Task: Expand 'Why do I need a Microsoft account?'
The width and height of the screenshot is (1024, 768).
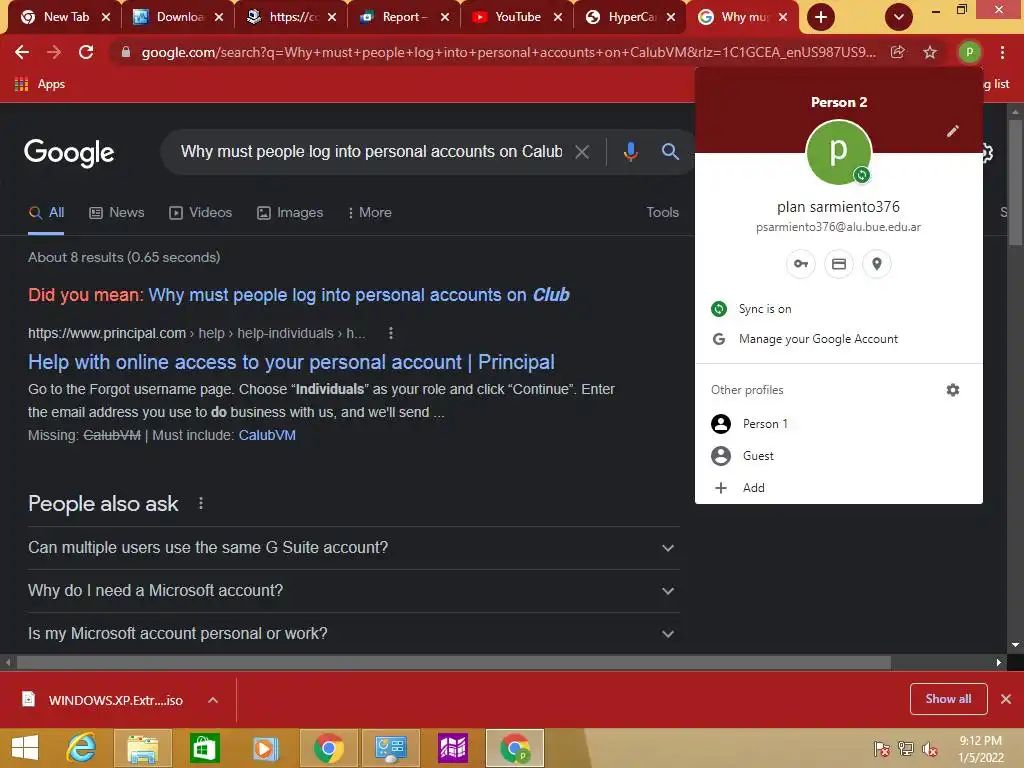Action: pos(353,591)
